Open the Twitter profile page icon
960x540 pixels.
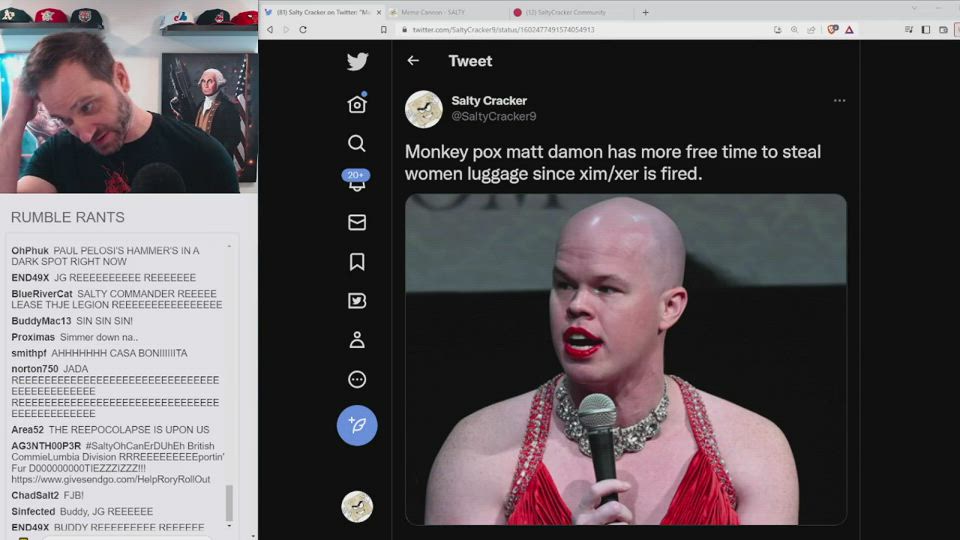357,340
